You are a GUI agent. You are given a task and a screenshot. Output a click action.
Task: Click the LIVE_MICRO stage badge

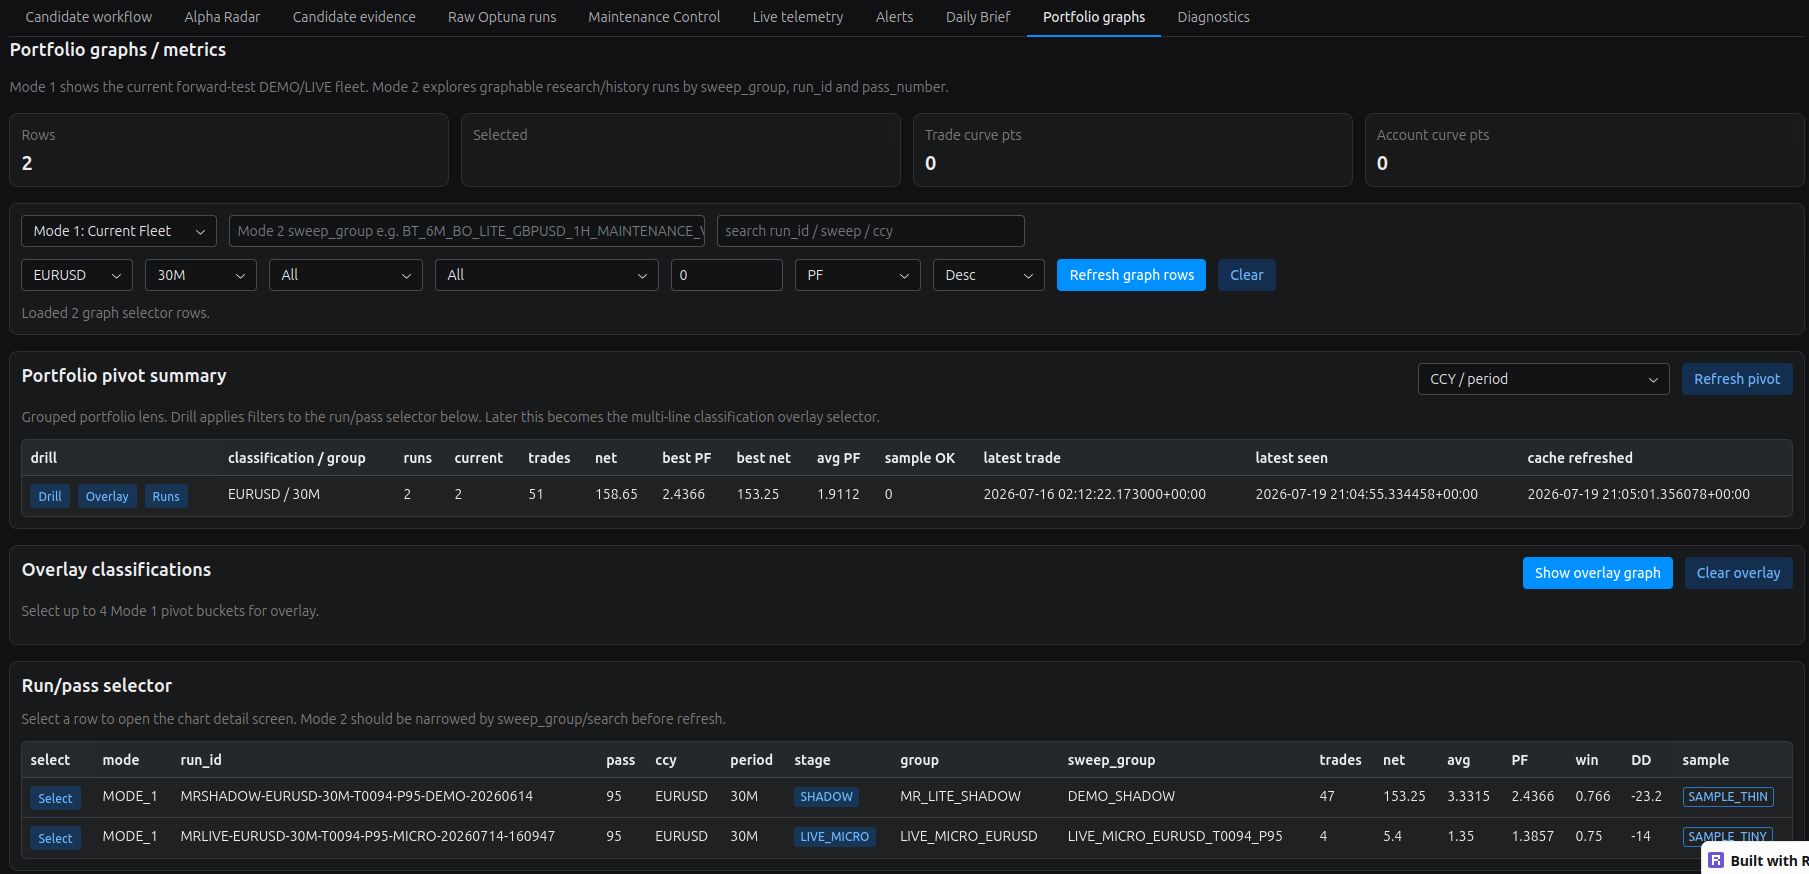tap(835, 837)
